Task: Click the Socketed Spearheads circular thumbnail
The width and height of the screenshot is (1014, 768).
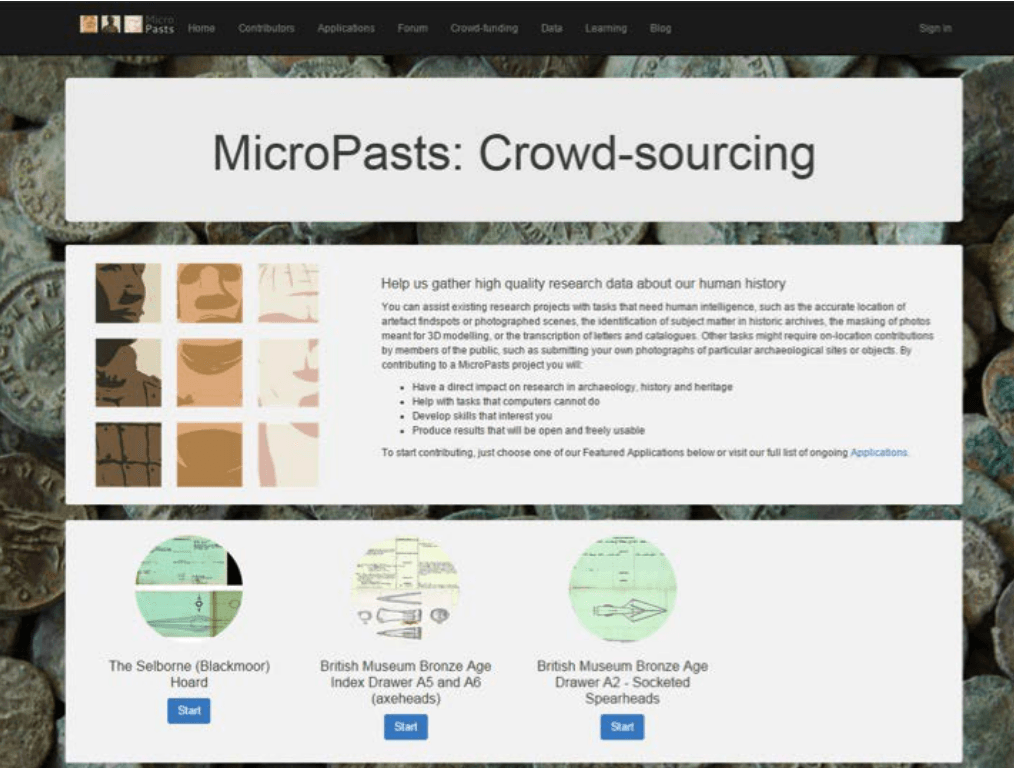Action: [622, 588]
